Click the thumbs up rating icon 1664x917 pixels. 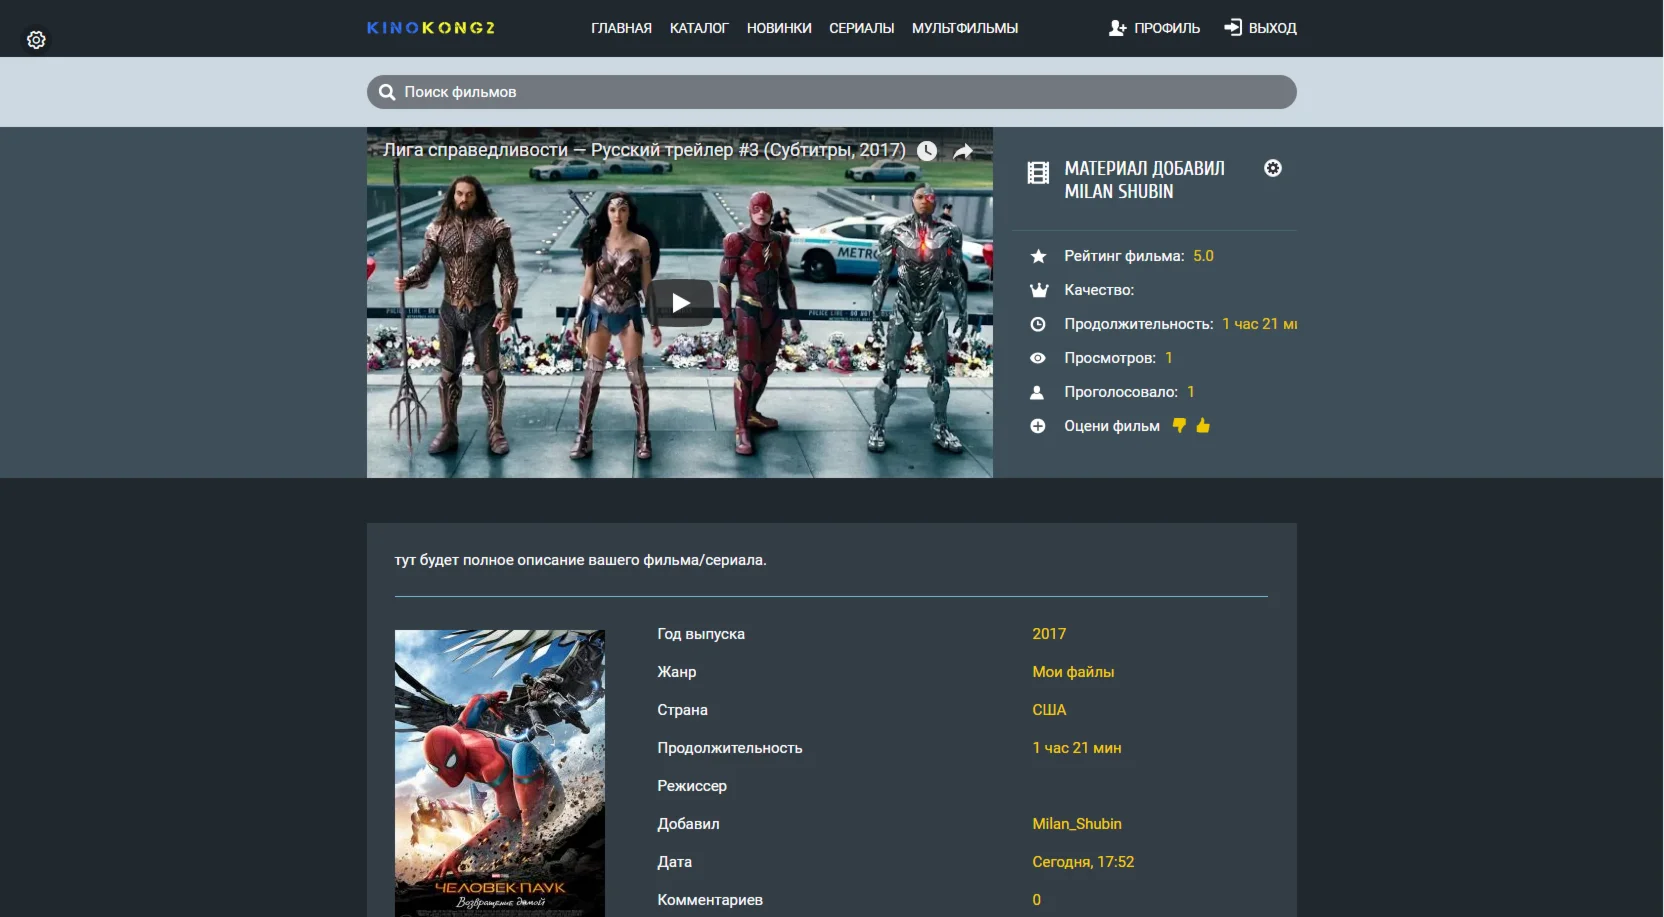(1203, 426)
